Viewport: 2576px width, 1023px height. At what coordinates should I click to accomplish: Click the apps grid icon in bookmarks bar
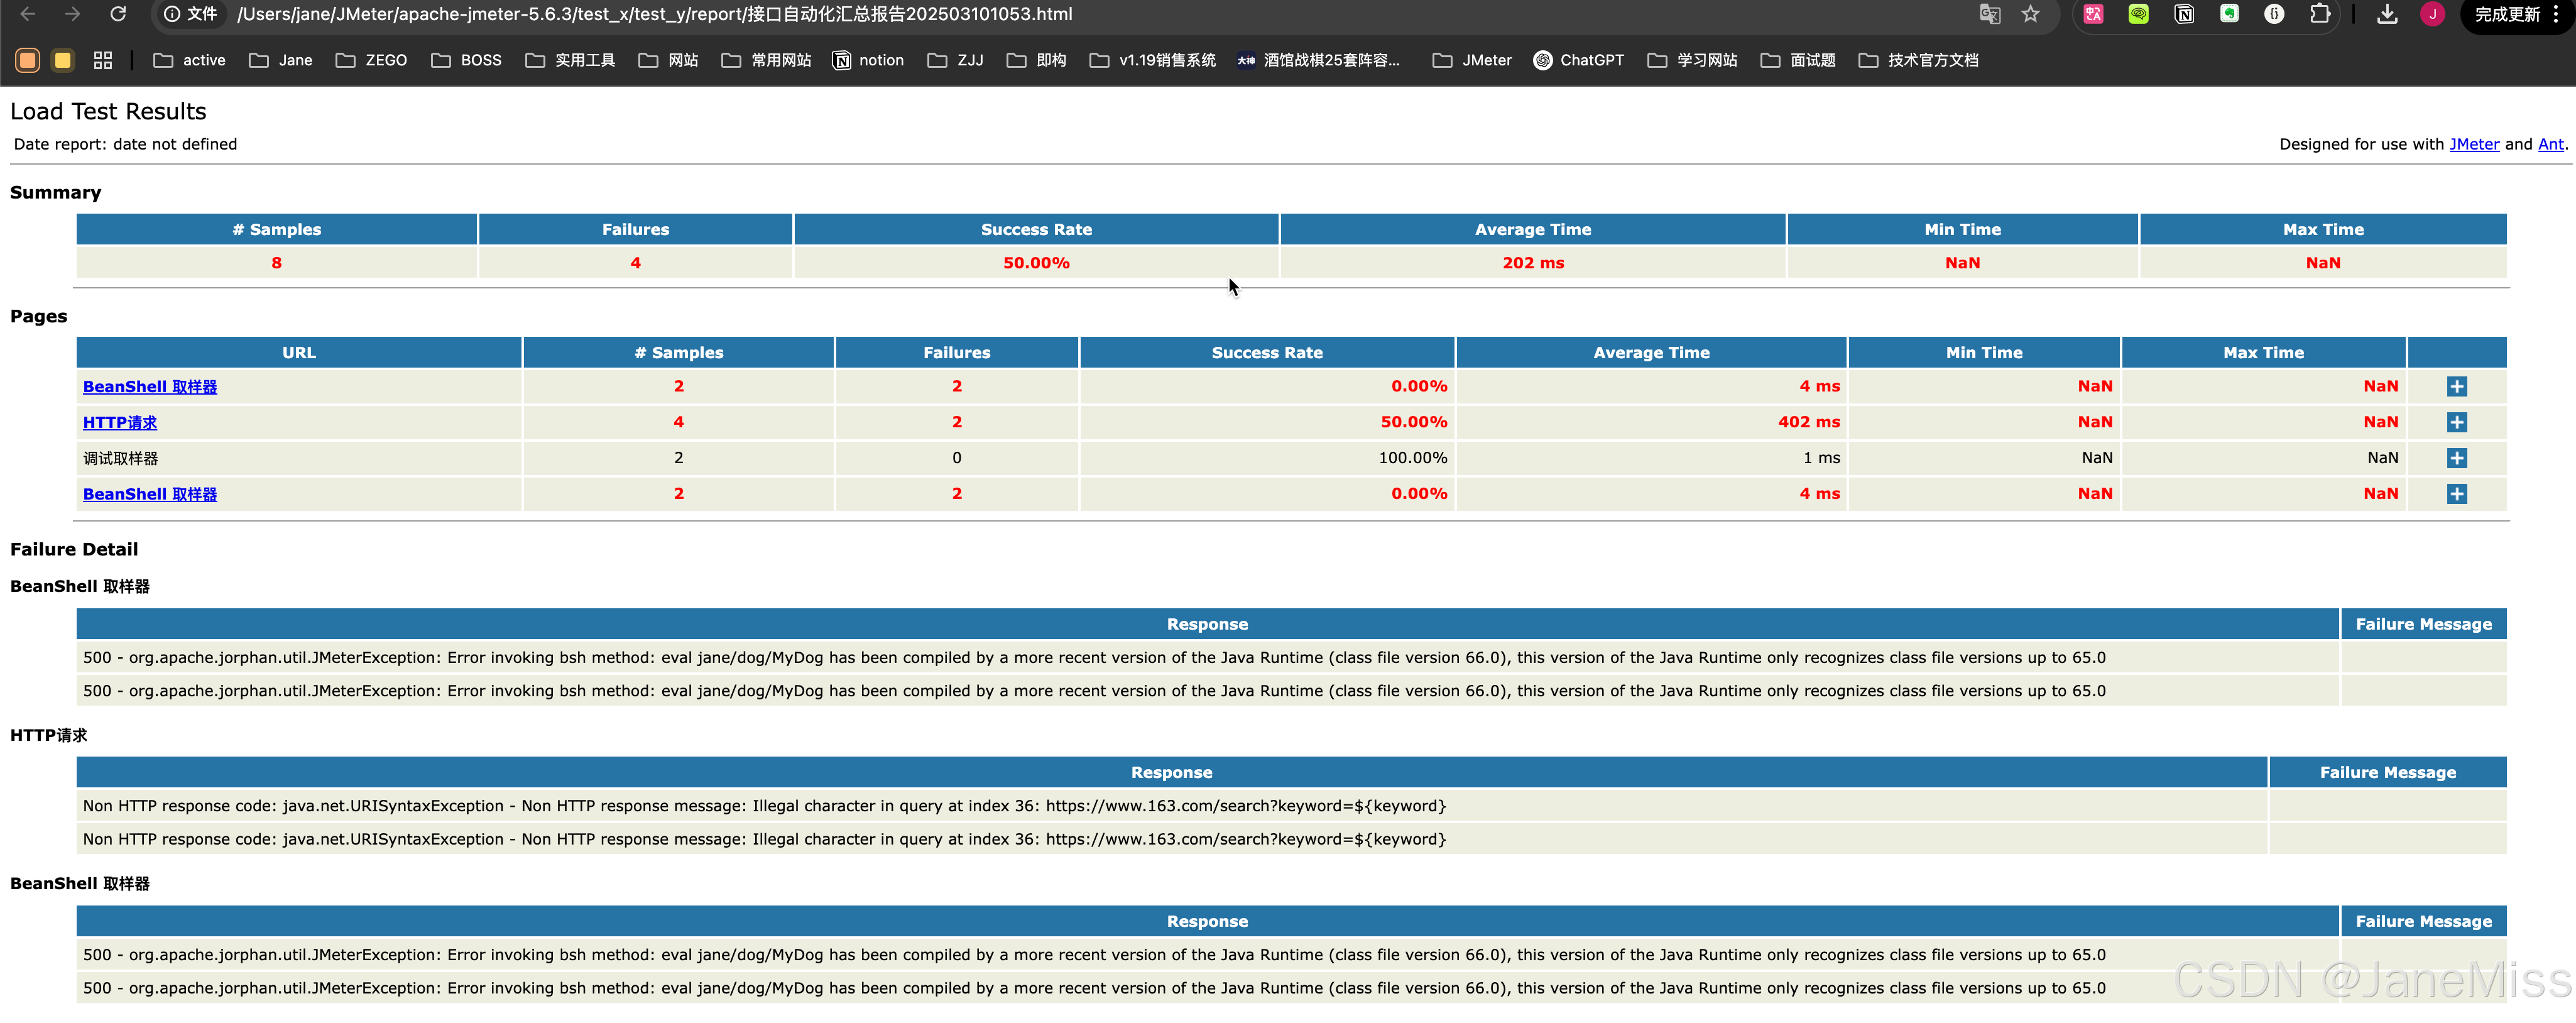coord(103,60)
